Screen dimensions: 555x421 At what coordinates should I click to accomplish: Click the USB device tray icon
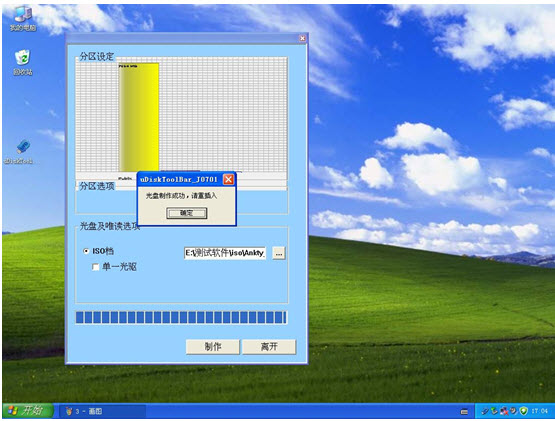(x=485, y=411)
